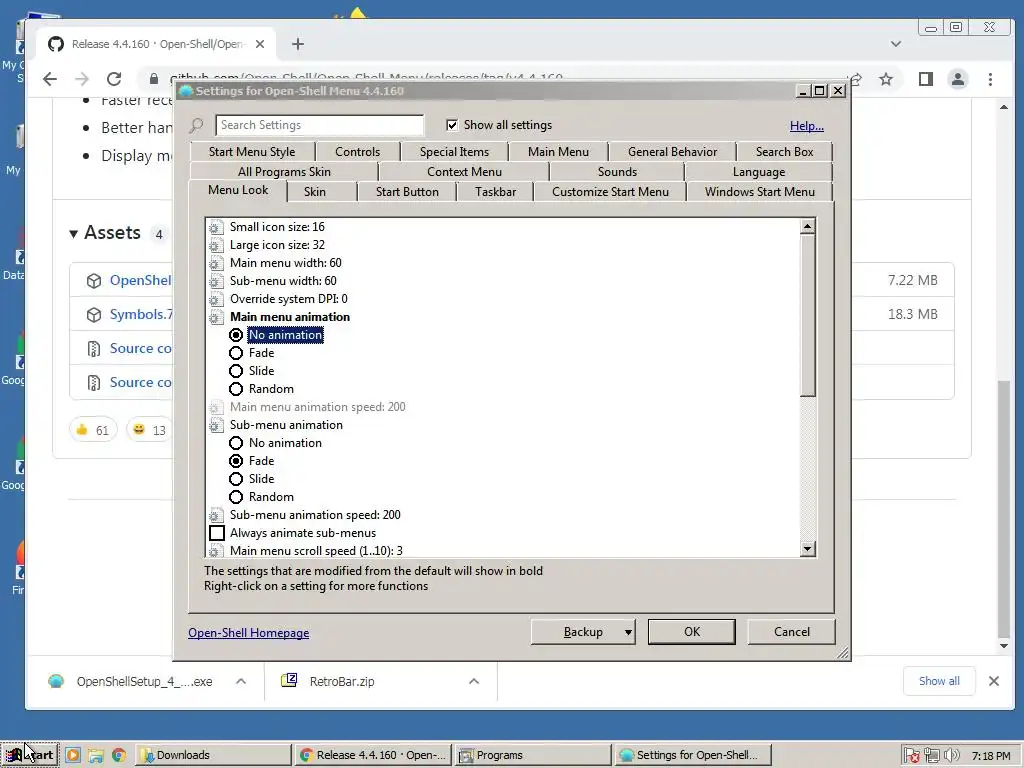The width and height of the screenshot is (1024, 768).
Task: Click the Sub-menu animation setting icon
Action: tap(216, 425)
